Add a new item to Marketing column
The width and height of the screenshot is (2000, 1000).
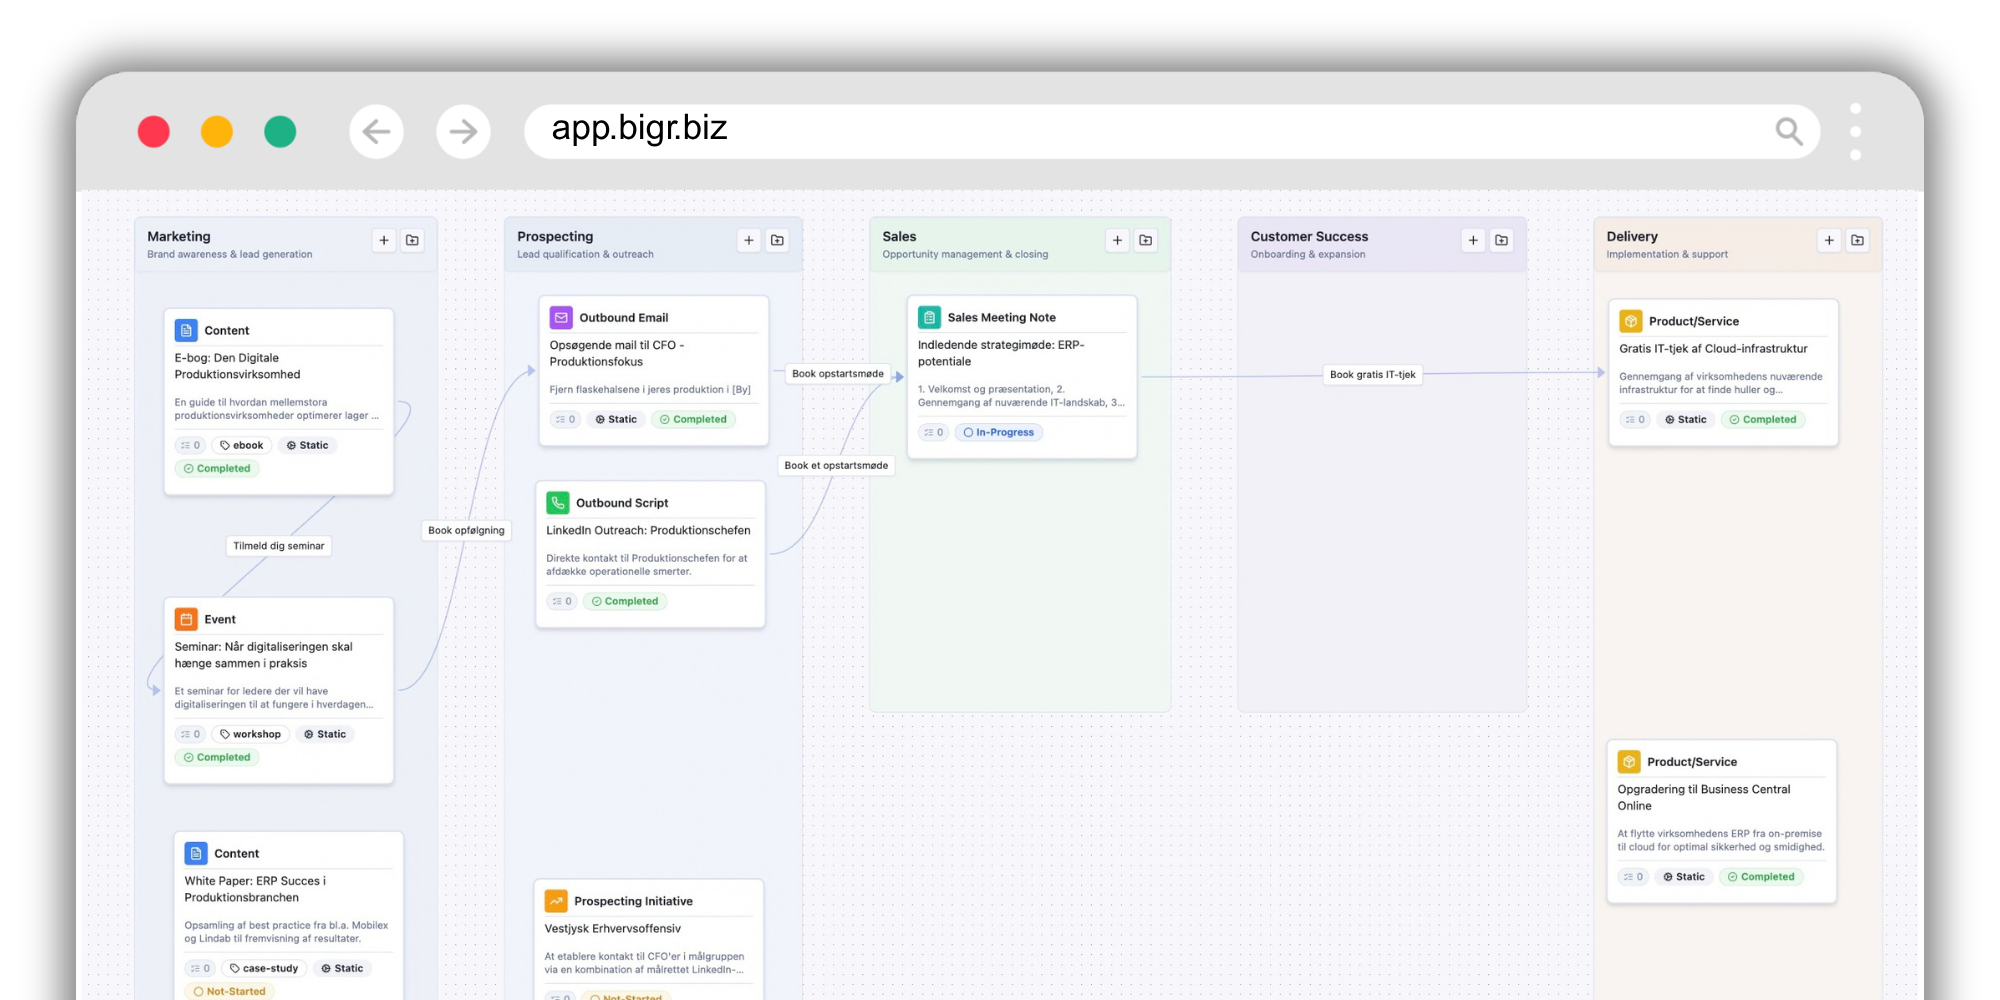(384, 240)
